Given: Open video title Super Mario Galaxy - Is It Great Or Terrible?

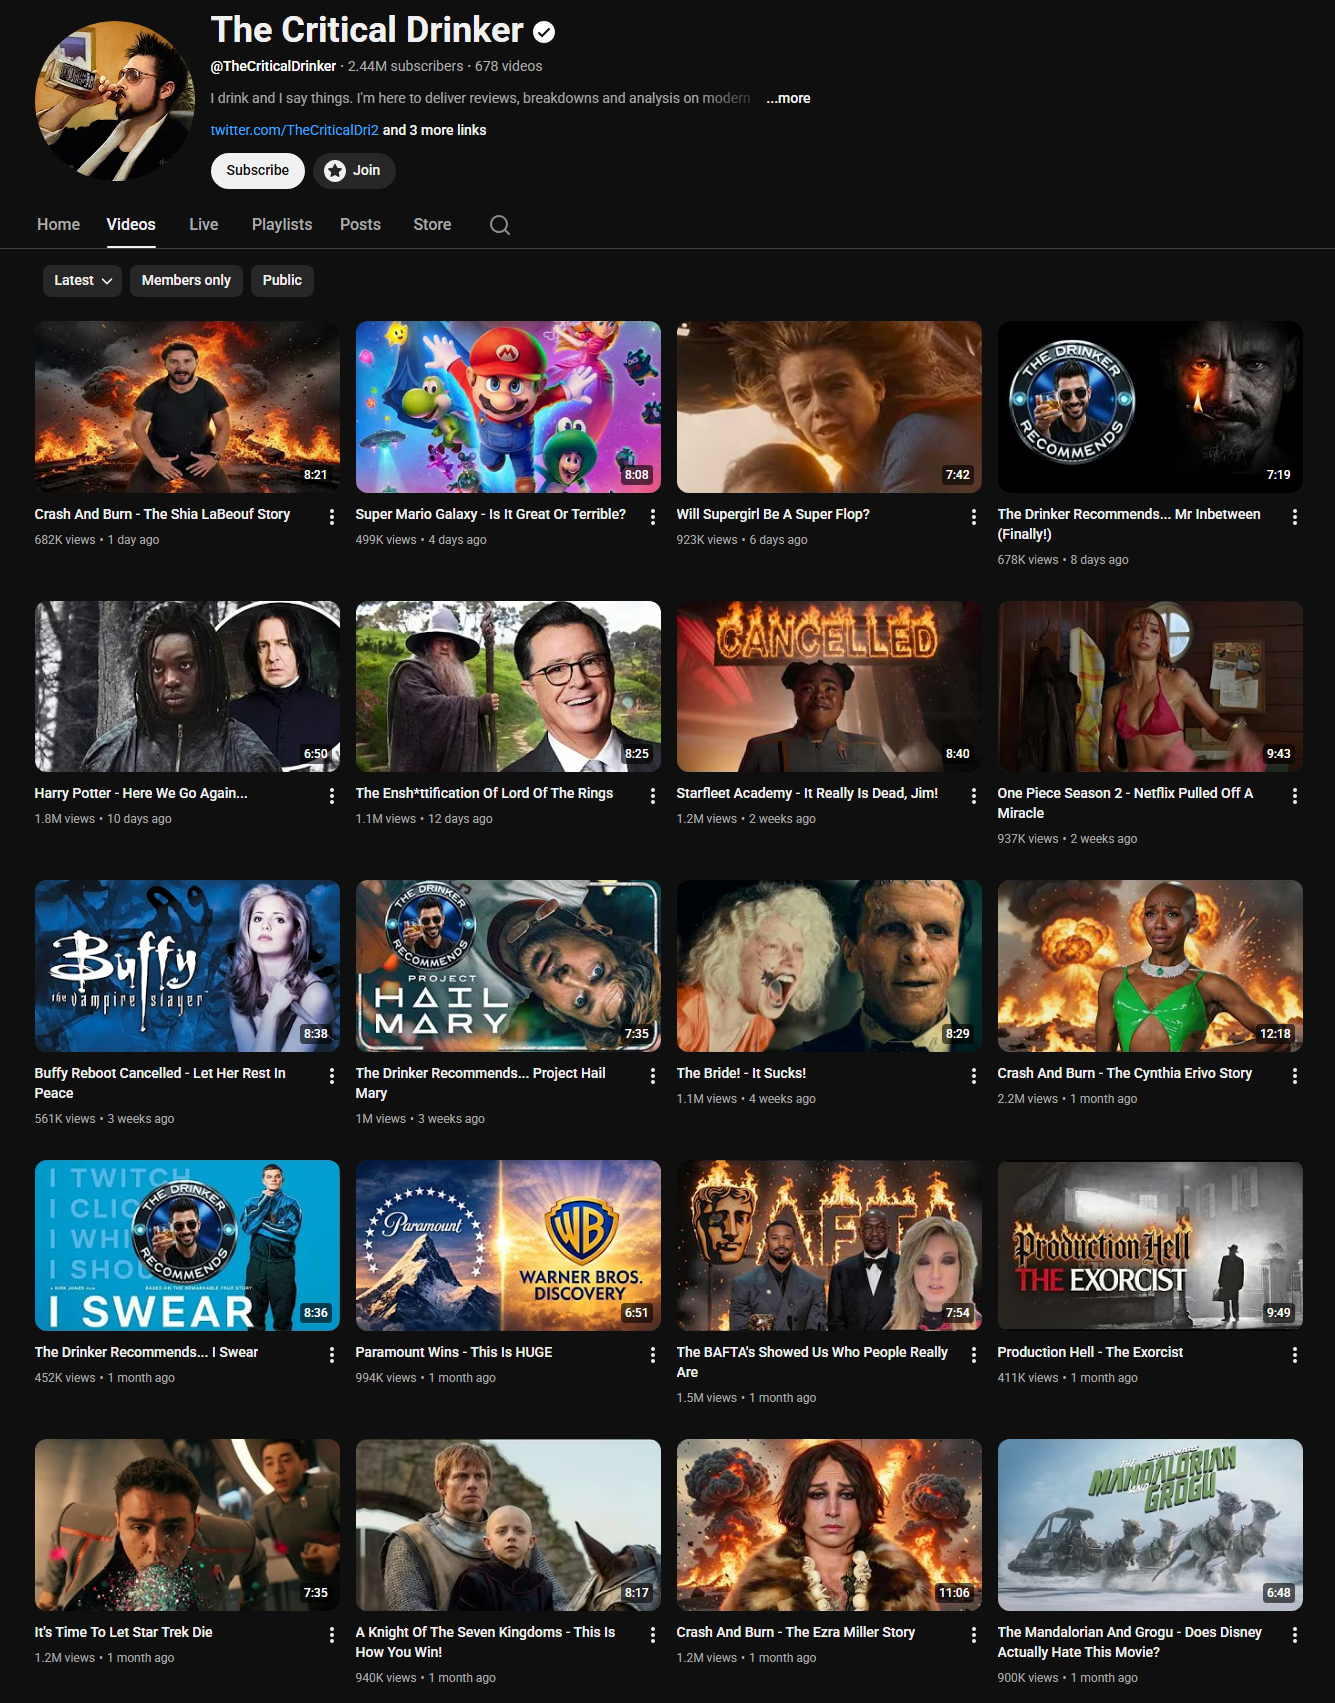Looking at the screenshot, I should click(491, 514).
